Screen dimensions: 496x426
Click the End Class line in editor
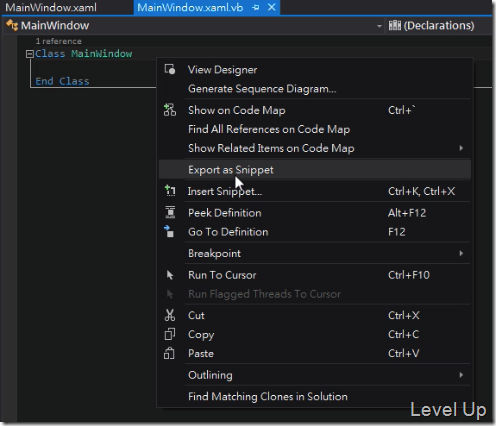pyautogui.click(x=62, y=81)
